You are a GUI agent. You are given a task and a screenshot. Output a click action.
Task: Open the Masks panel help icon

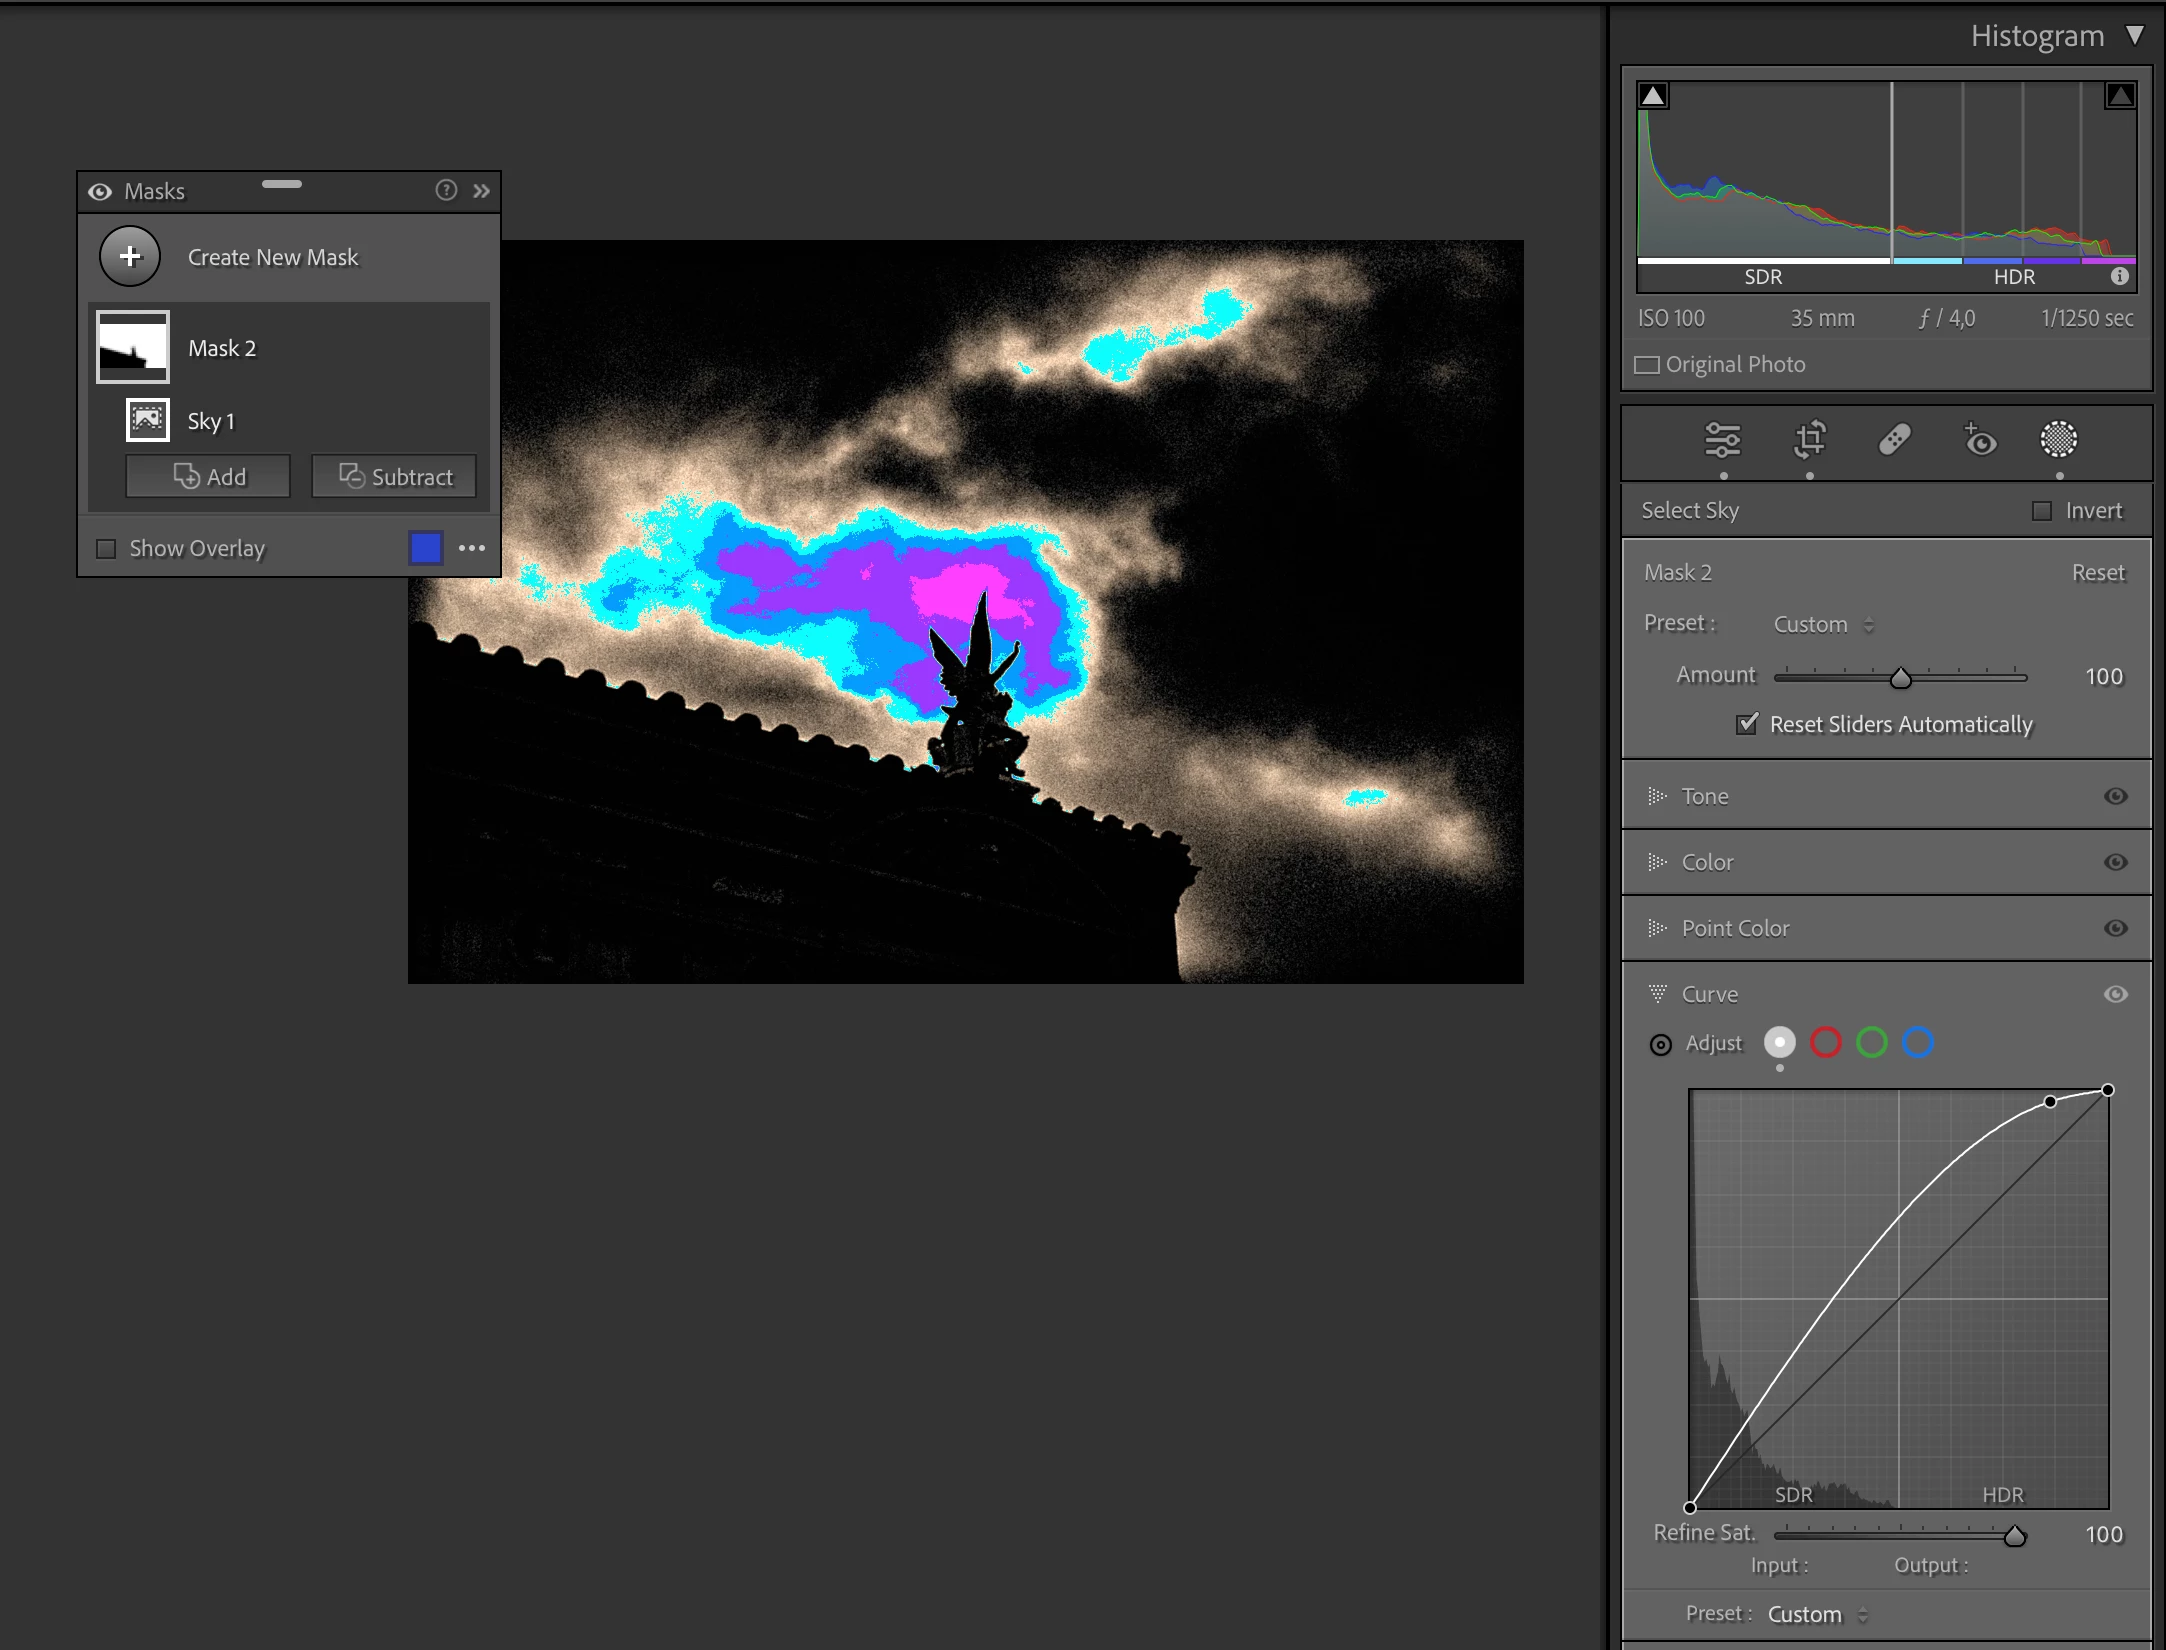point(446,190)
